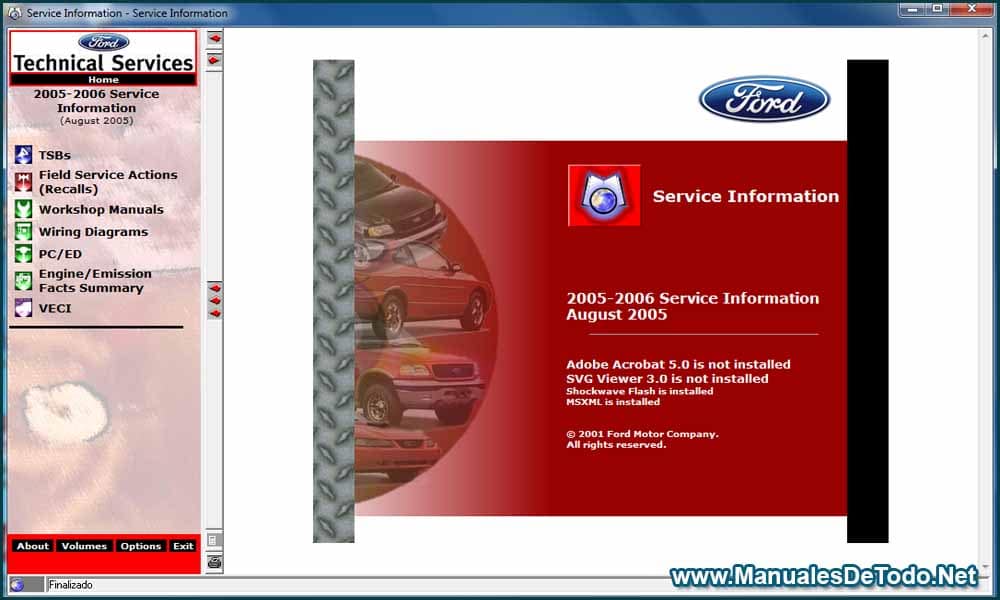Click the Engine/Emission Facts Summary icon
Screen dimensions: 1000x600
click(22, 281)
